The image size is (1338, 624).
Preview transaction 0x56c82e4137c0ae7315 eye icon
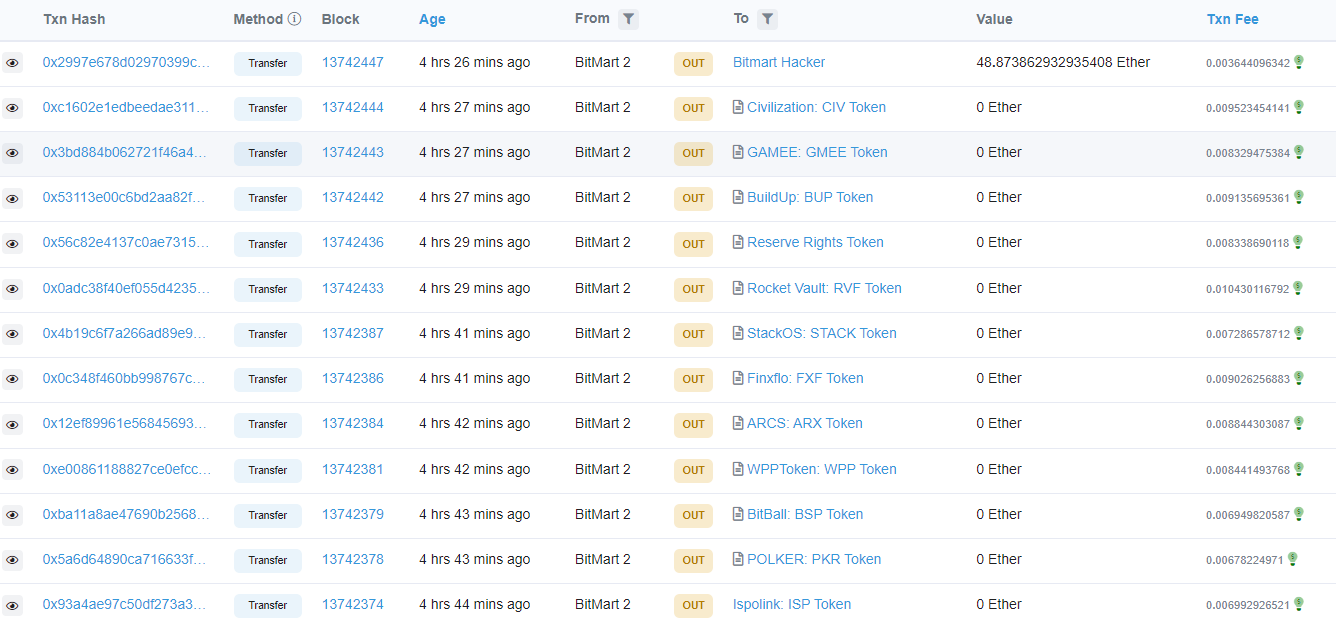coord(12,243)
